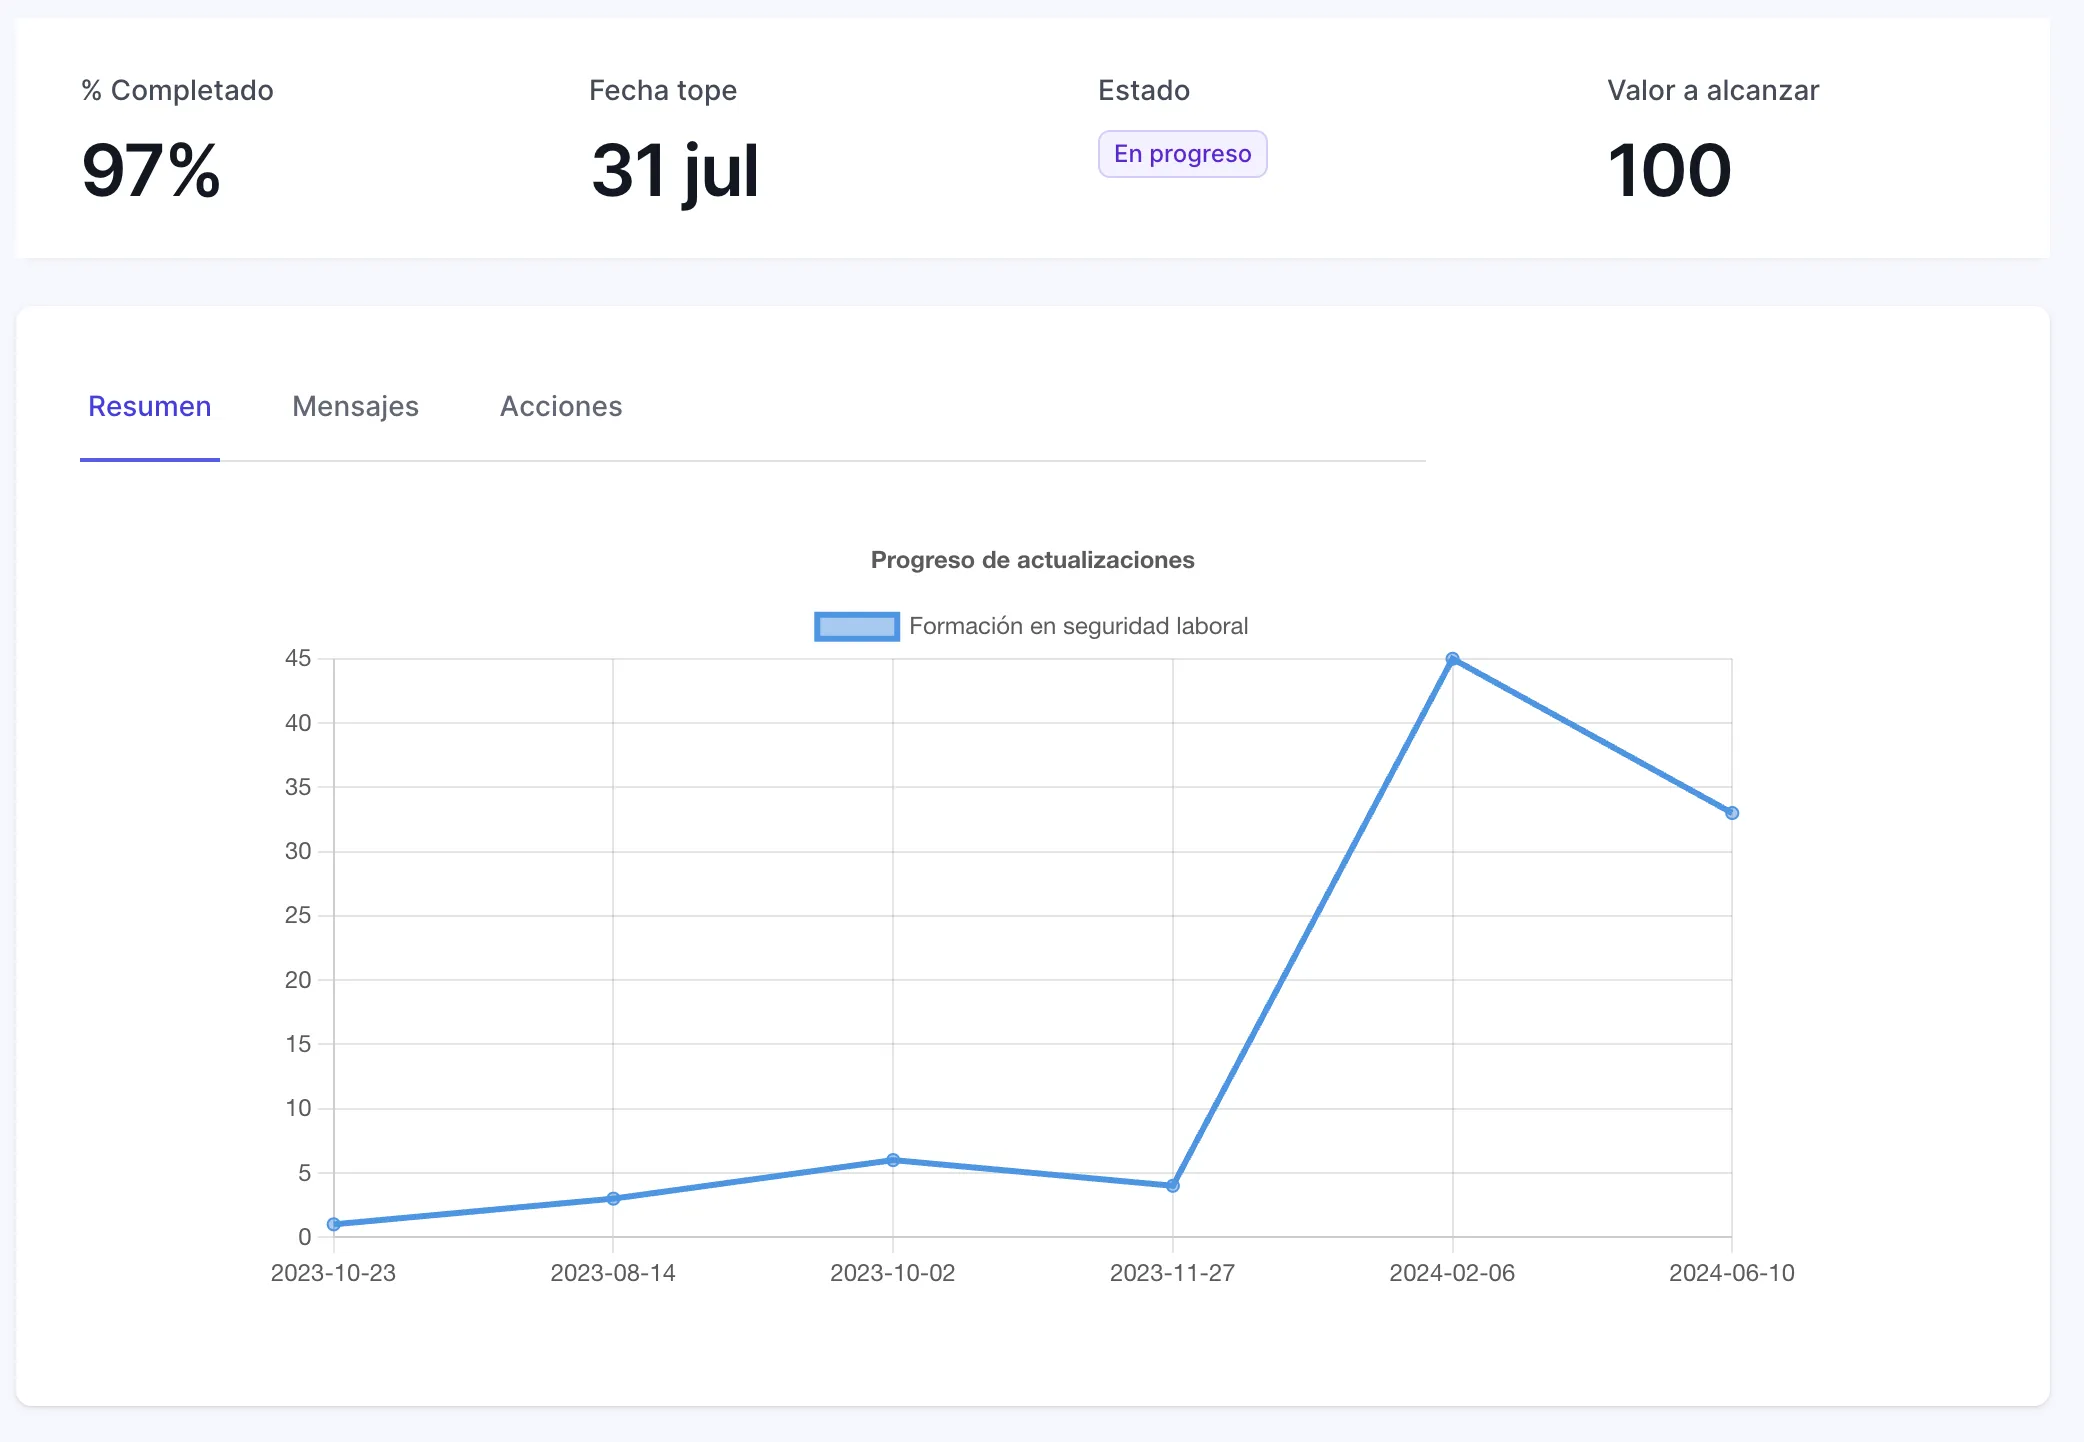Click the En progreso status badge
Viewport: 2084px width, 1442px height.
pyautogui.click(x=1182, y=154)
